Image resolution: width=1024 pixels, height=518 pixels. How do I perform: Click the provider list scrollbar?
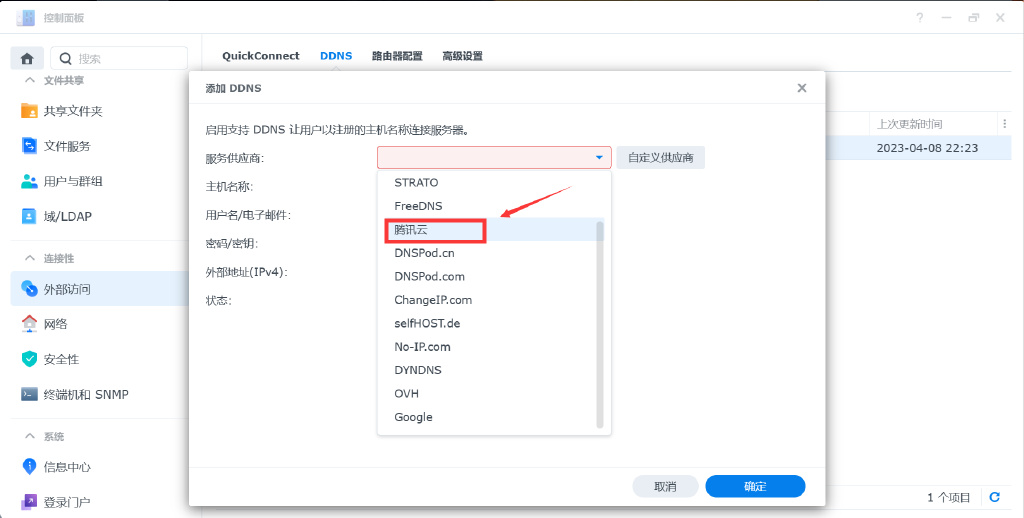click(x=600, y=325)
